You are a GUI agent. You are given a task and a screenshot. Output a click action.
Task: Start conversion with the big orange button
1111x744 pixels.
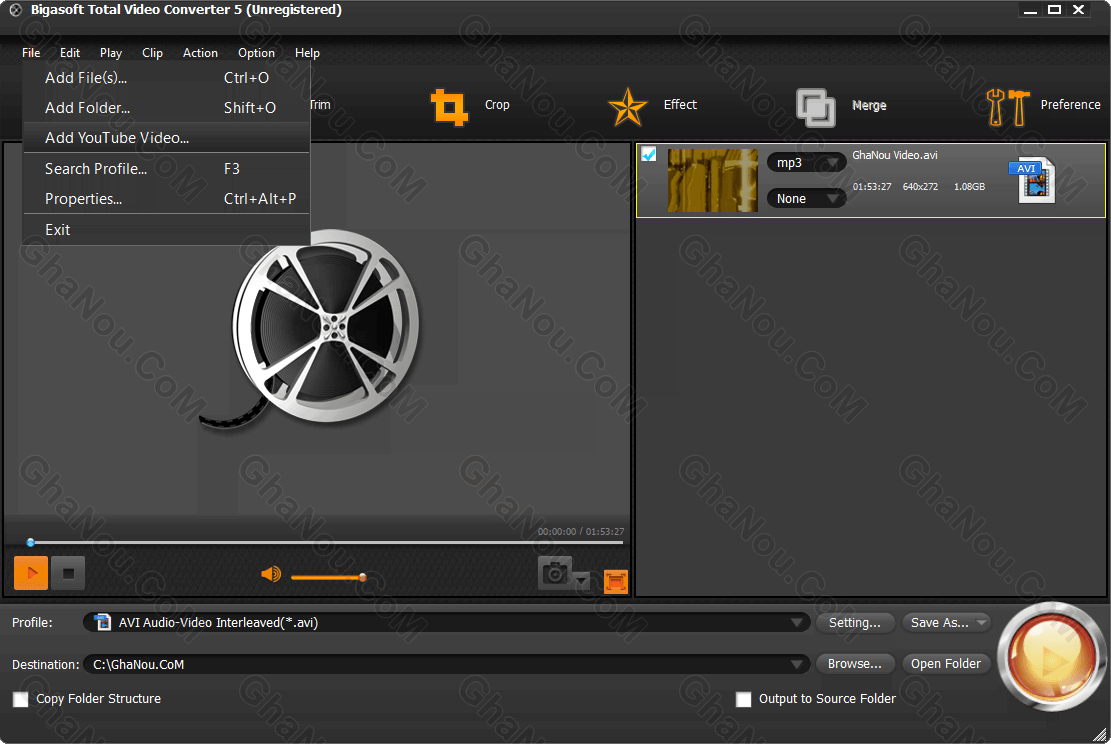tap(1051, 657)
